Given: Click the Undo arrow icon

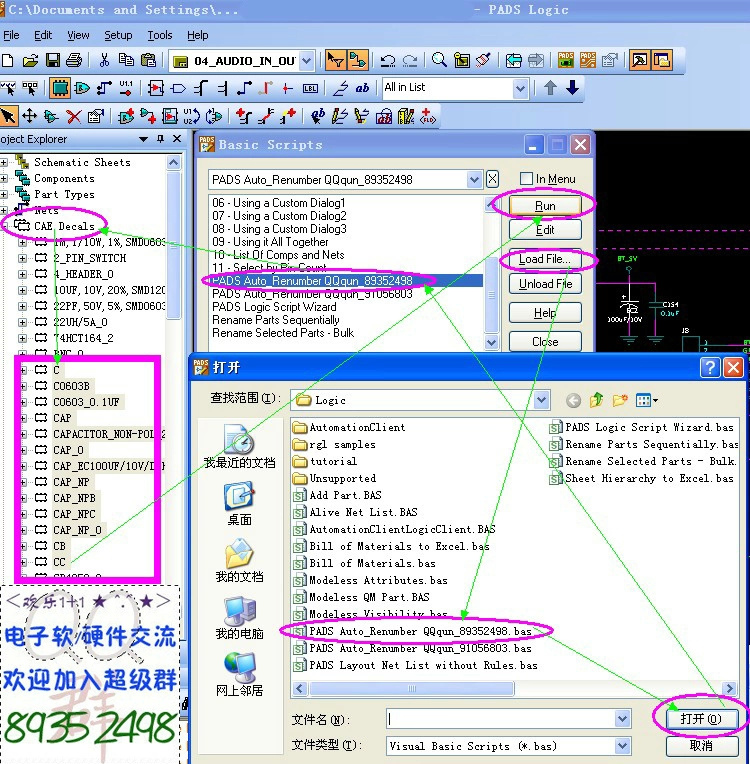Looking at the screenshot, I should point(388,60).
